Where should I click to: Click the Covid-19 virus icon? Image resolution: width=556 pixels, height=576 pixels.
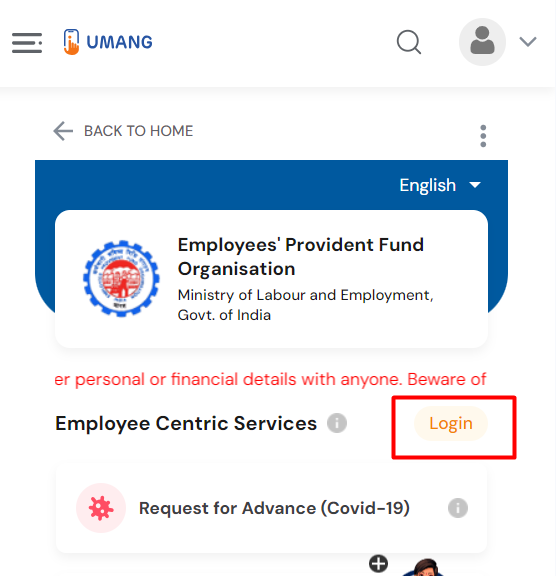(x=101, y=508)
